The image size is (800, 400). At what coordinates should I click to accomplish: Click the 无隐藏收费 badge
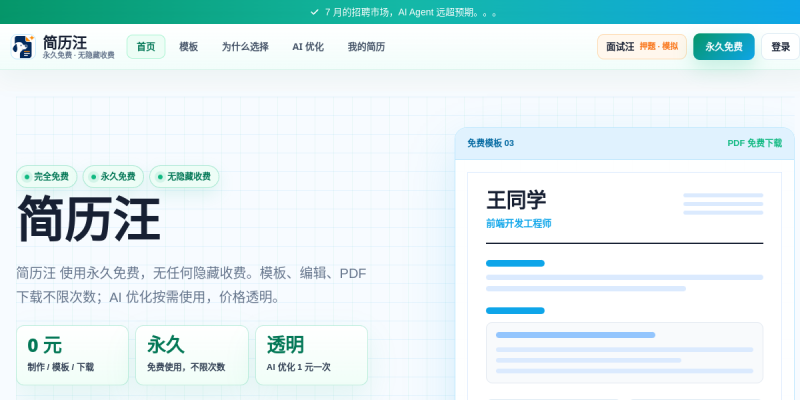[x=184, y=177]
